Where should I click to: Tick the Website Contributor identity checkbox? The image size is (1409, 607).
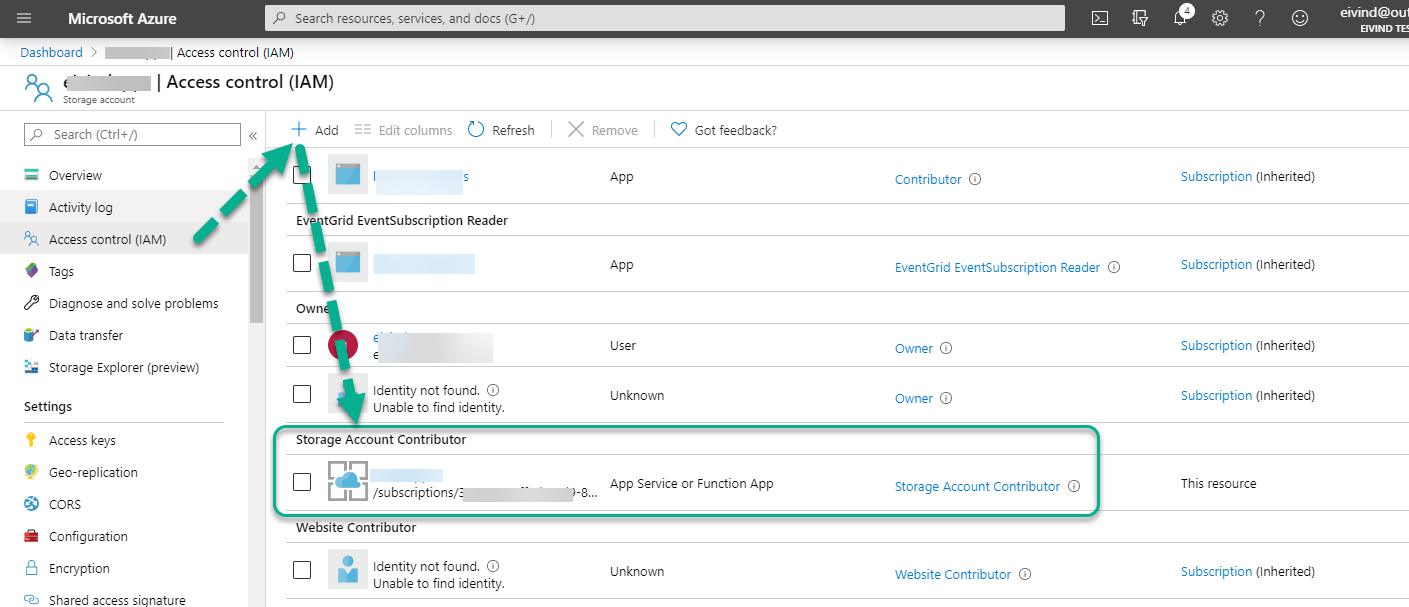click(302, 569)
